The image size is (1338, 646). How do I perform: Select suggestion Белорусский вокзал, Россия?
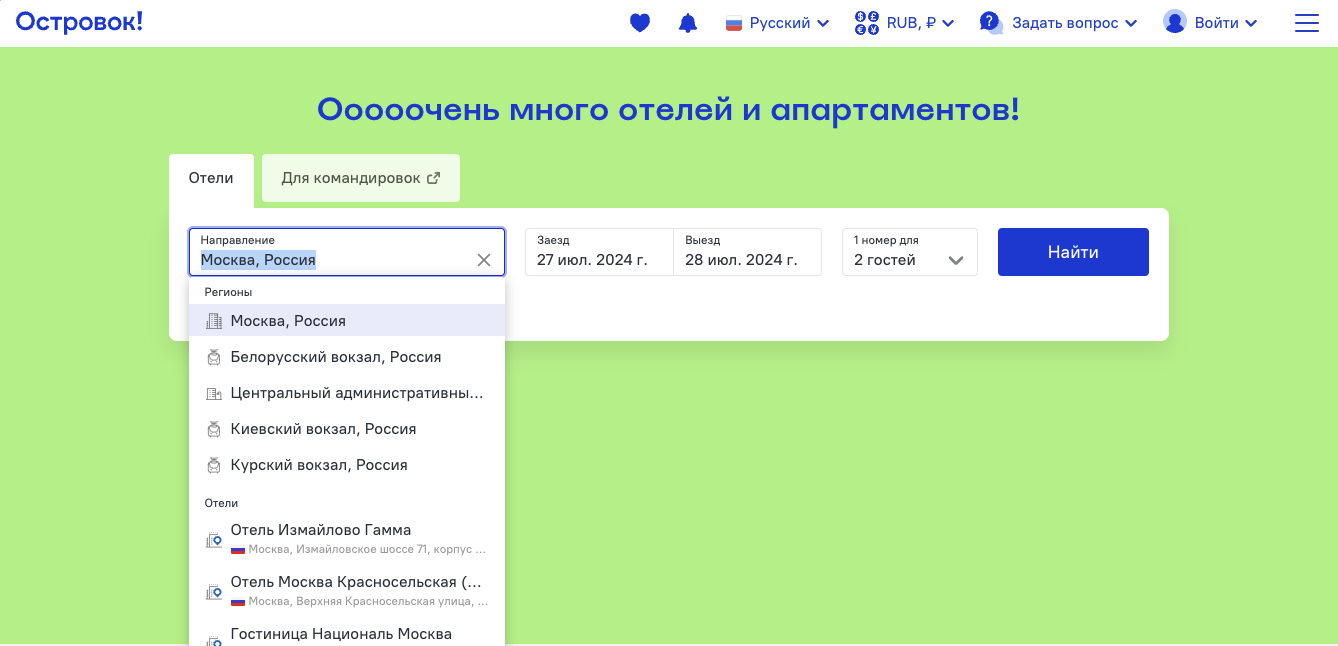tap(347, 357)
